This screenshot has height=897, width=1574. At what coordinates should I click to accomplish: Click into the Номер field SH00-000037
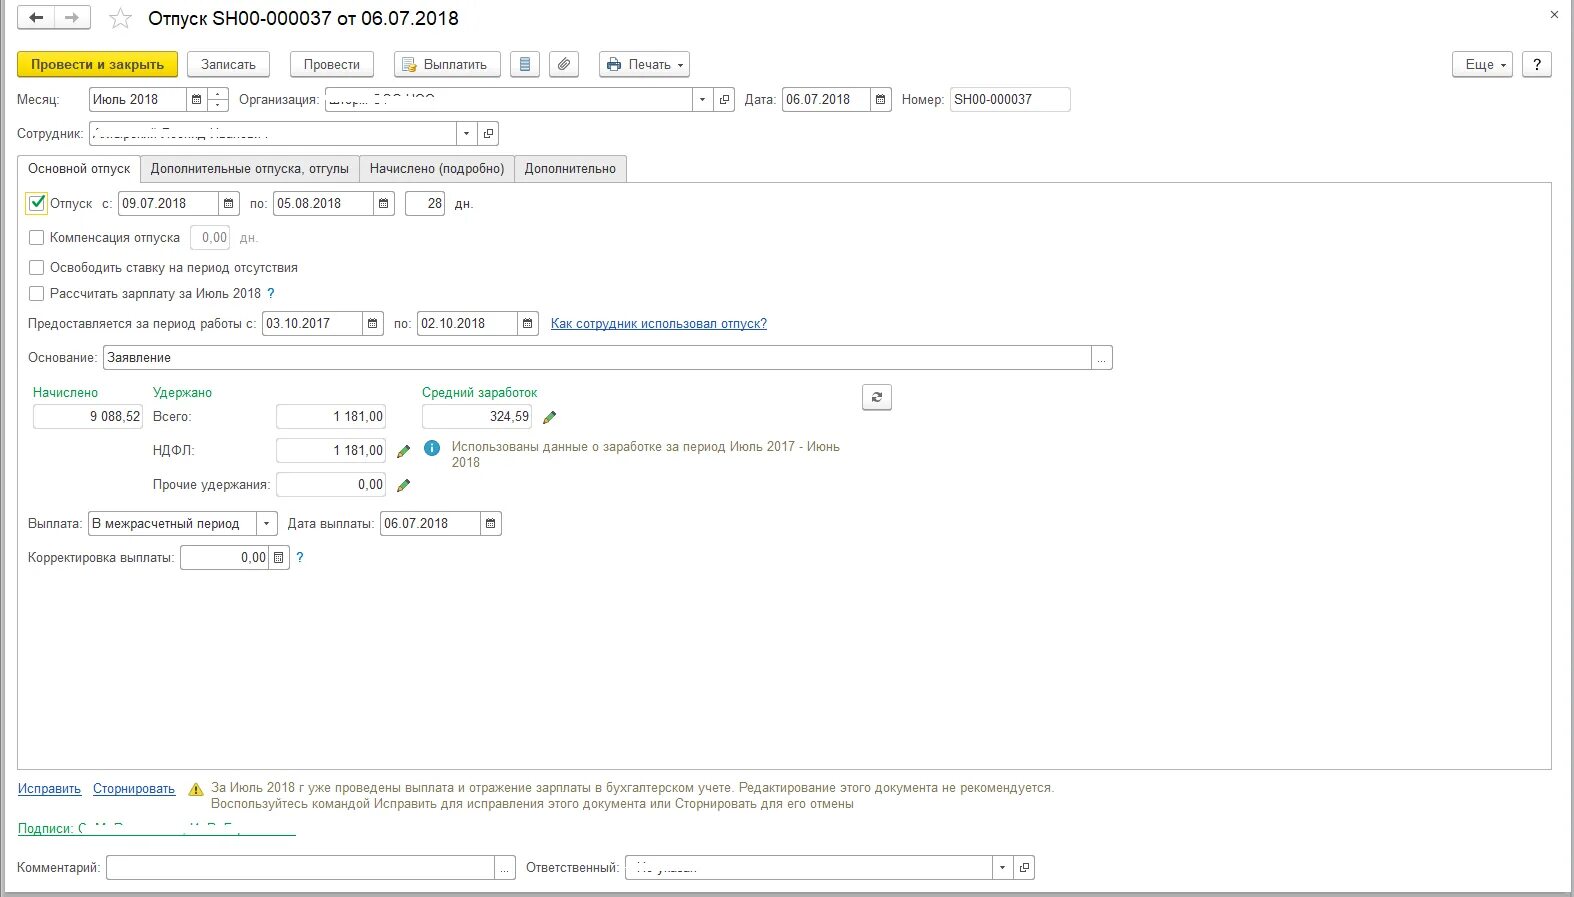(1009, 99)
